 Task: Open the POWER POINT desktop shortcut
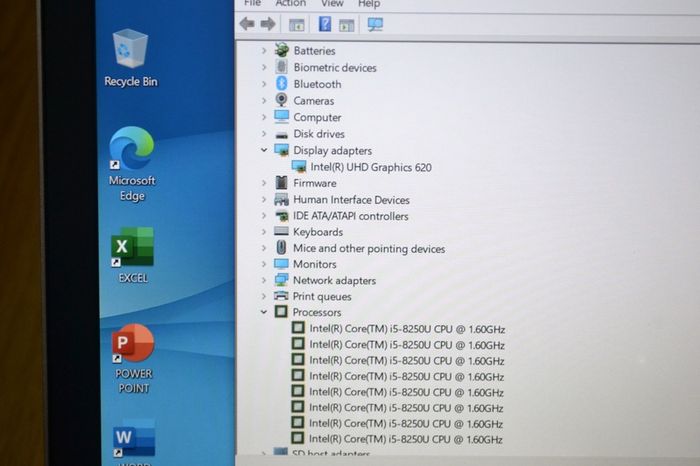click(133, 359)
